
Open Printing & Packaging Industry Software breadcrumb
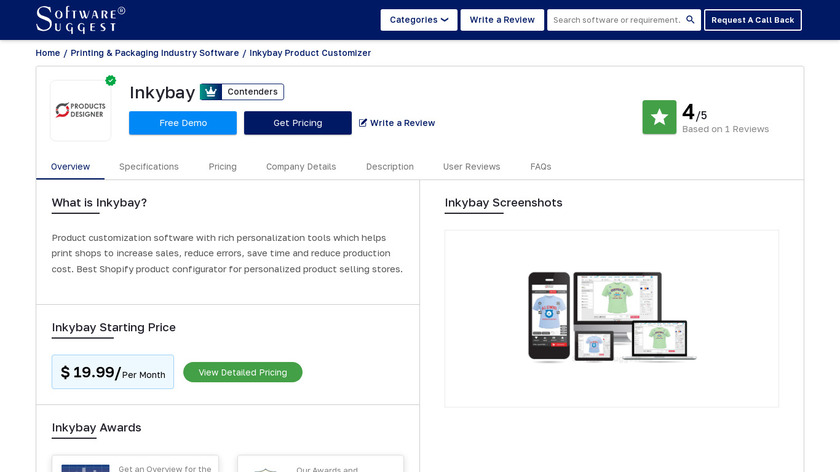tap(155, 53)
